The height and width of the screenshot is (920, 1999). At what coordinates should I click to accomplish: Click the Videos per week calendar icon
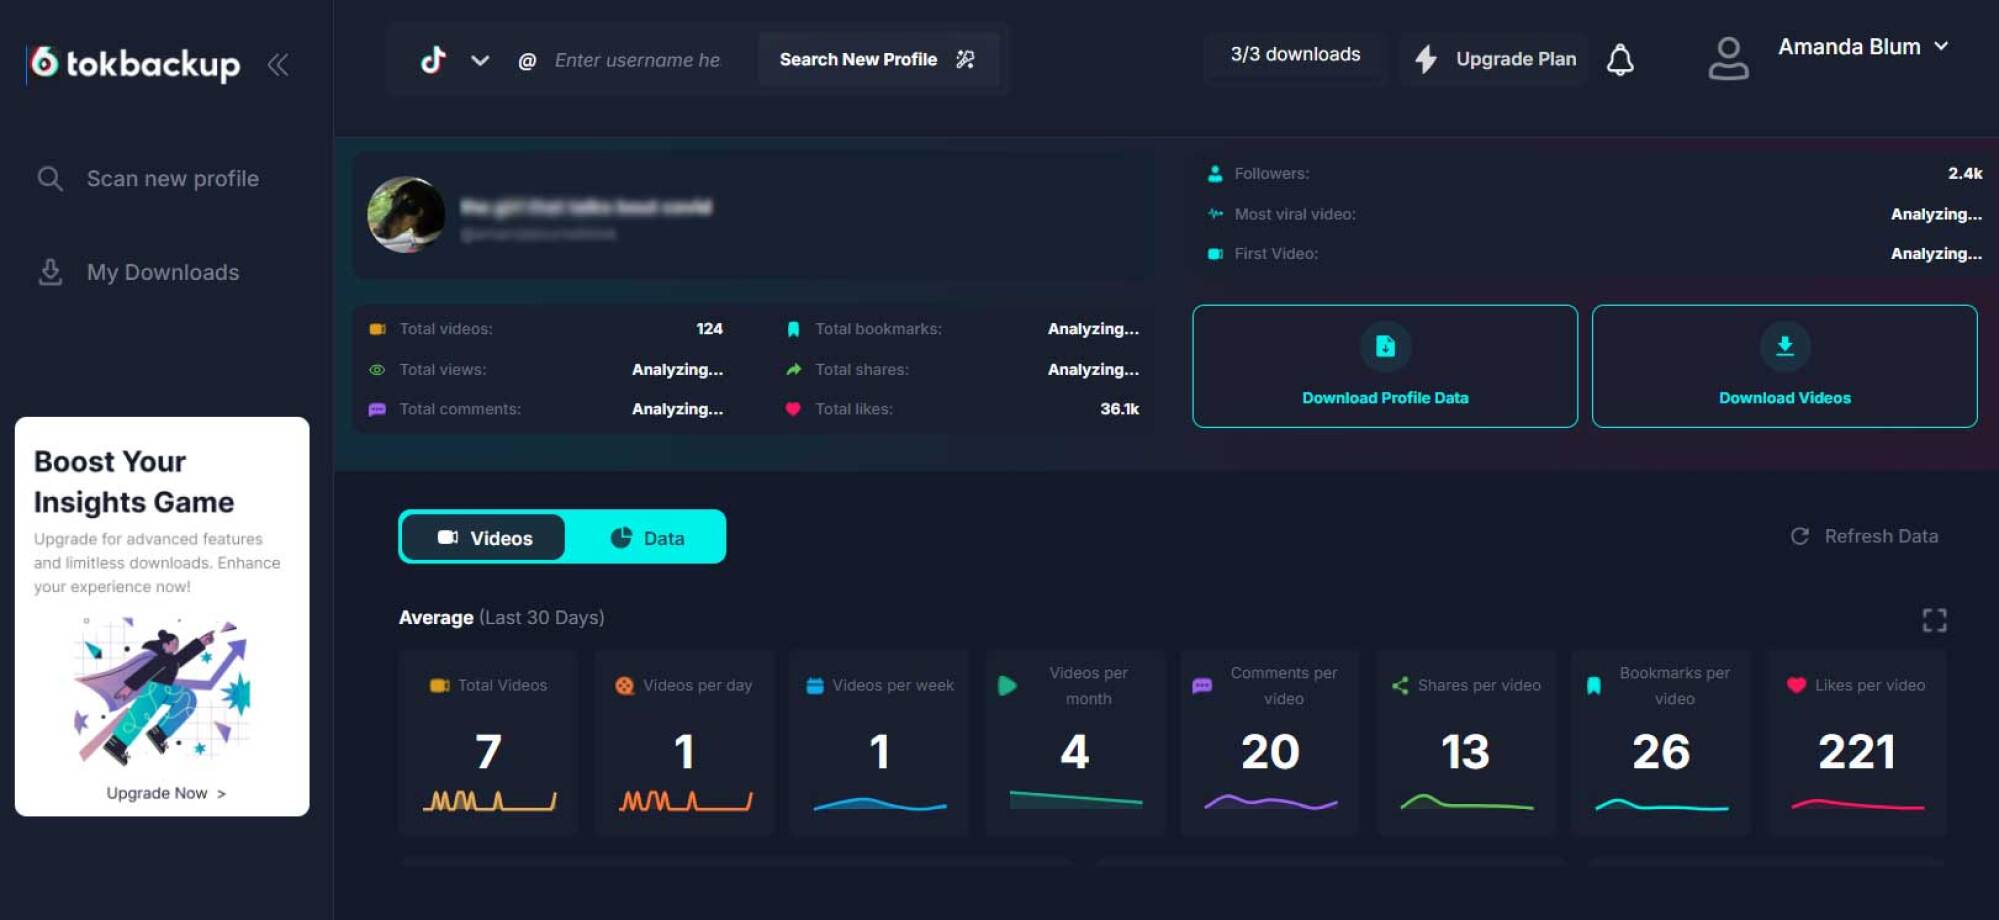click(x=814, y=686)
